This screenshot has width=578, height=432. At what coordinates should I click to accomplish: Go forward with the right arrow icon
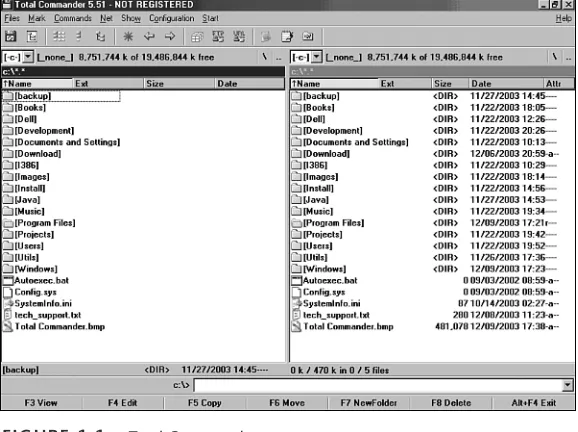[170, 36]
